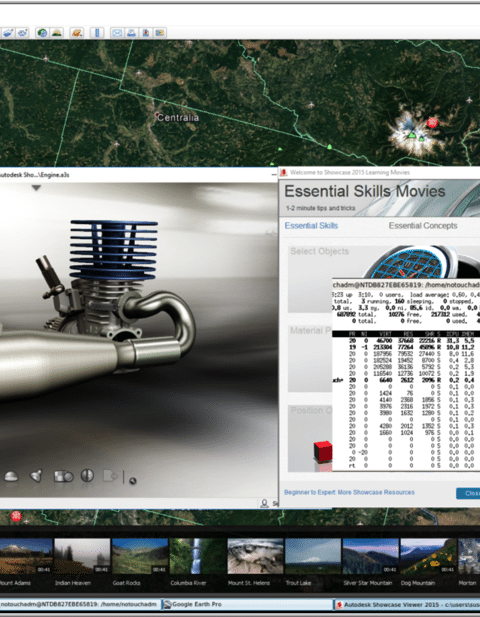This screenshot has width=480, height=617.
Task: Click the user icon in Showcase status bar
Action: pos(264,503)
